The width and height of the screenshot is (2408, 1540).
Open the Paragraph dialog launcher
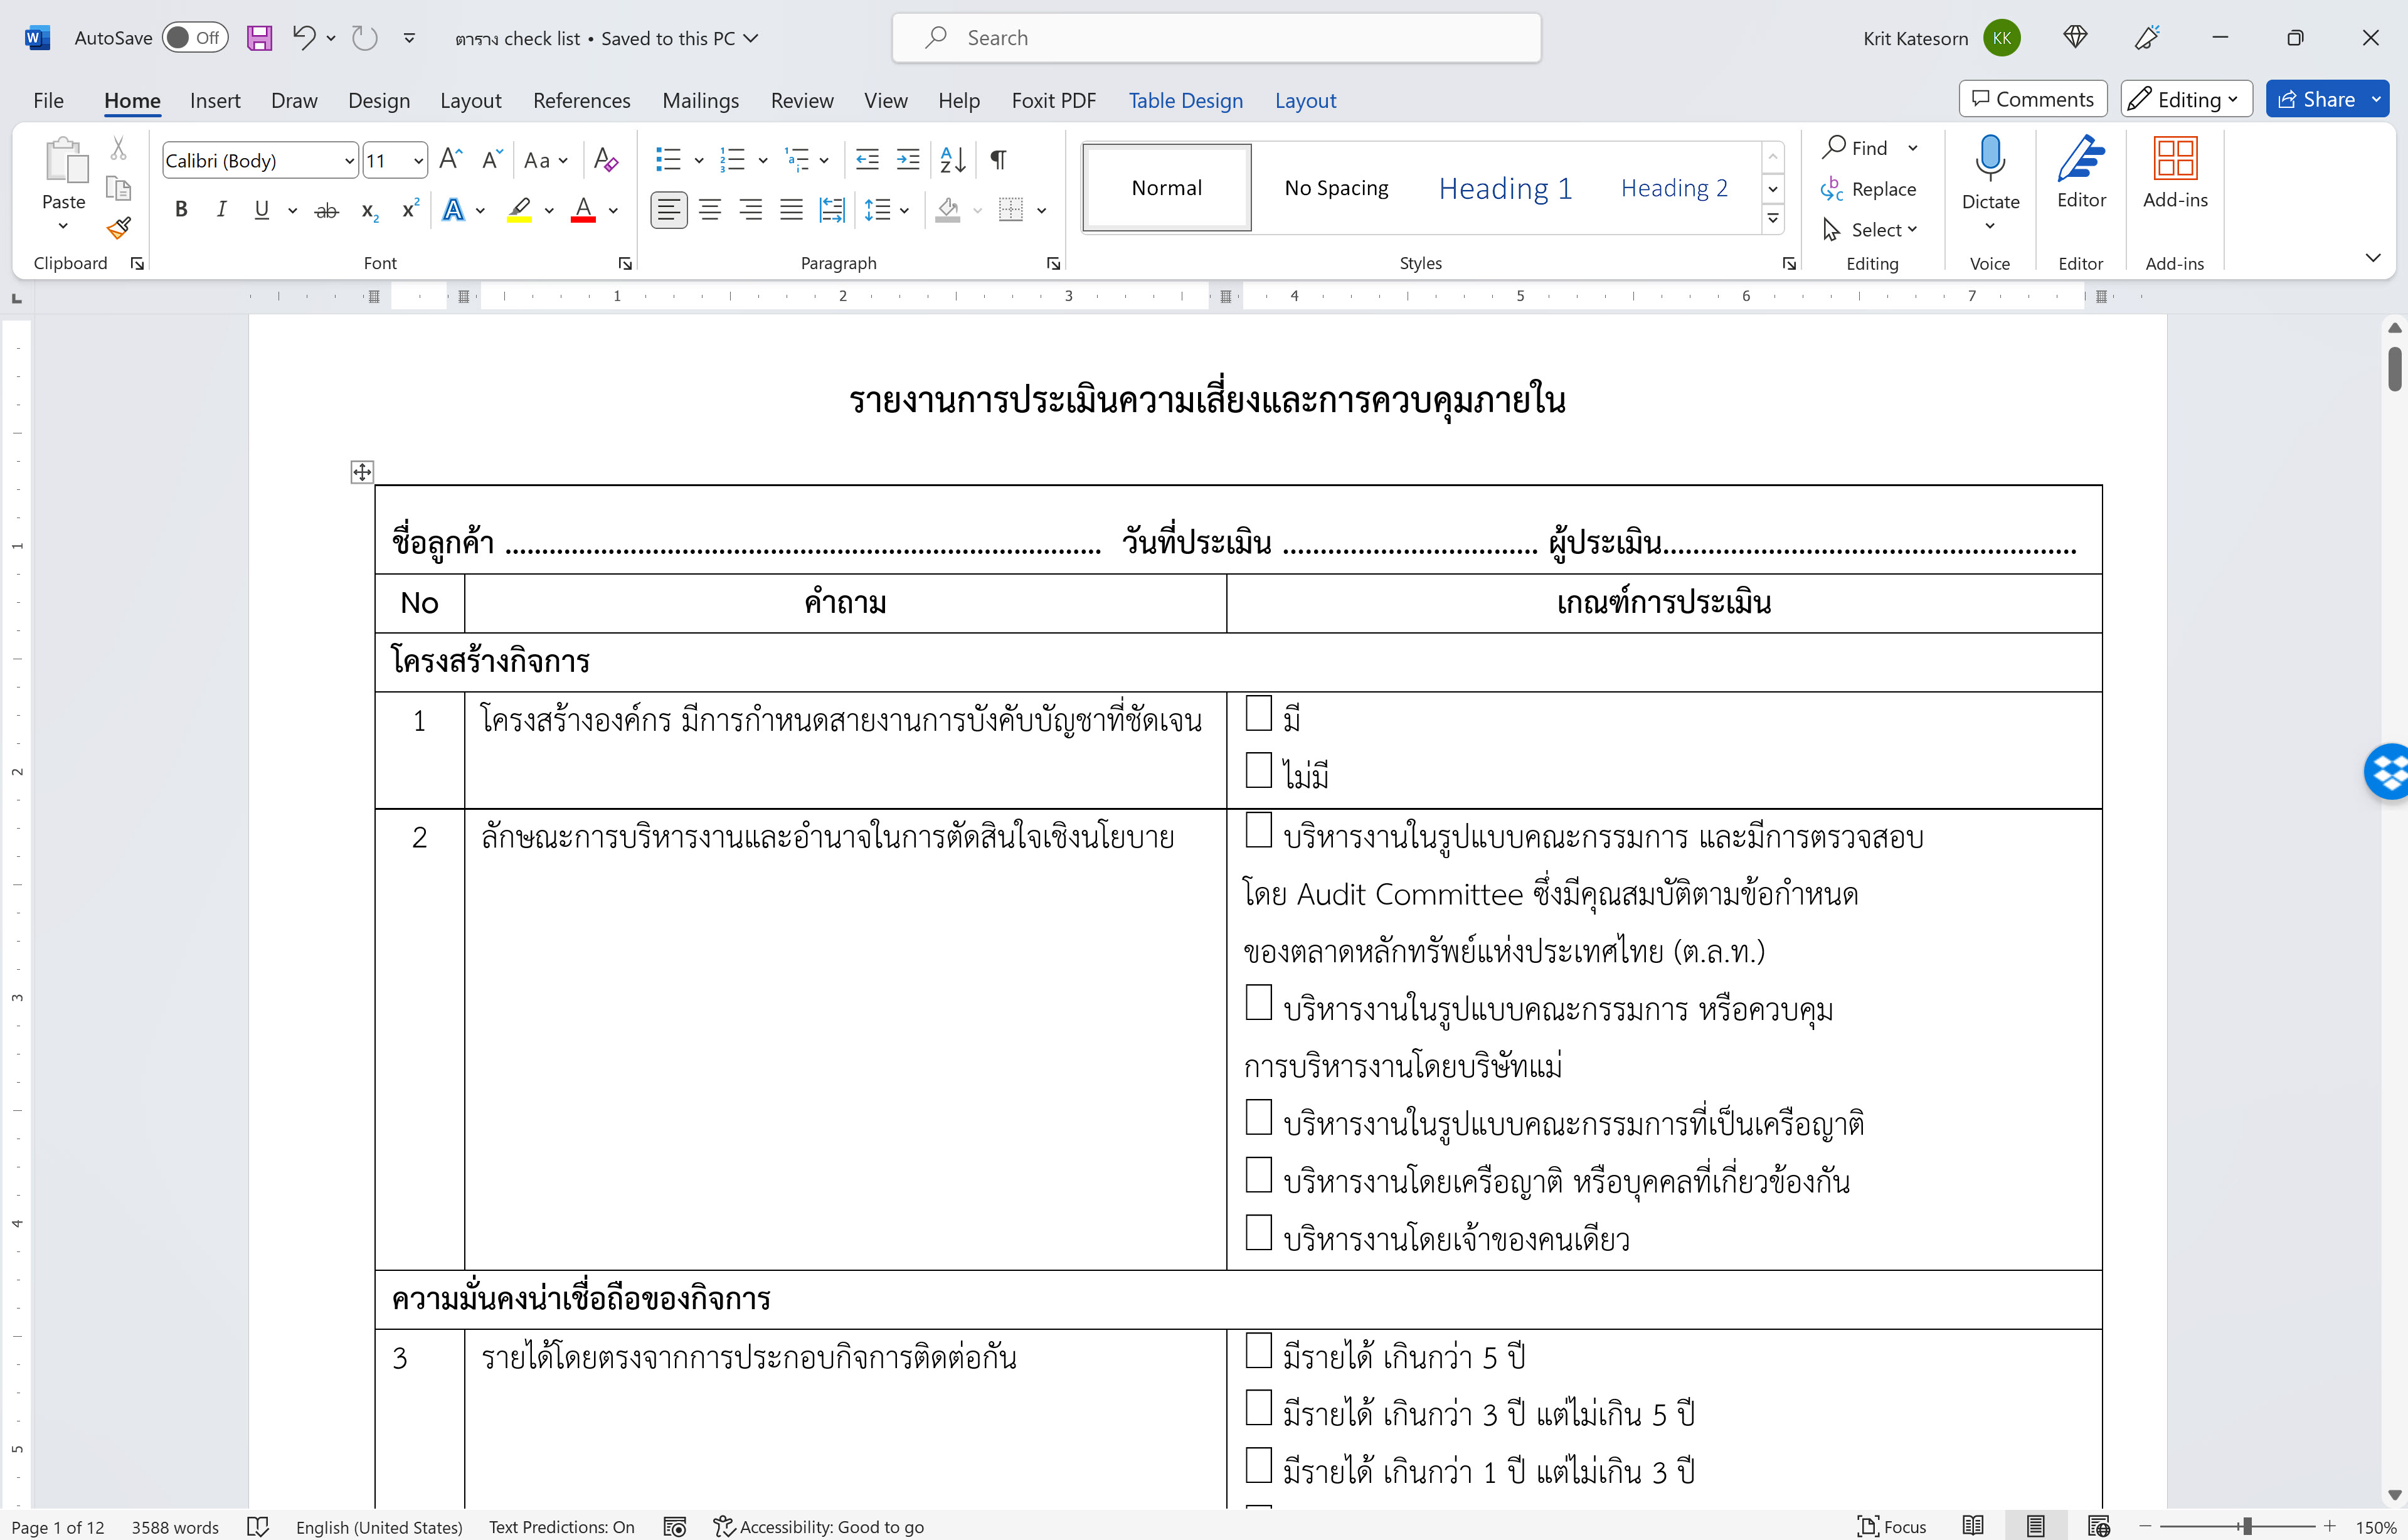[1053, 263]
